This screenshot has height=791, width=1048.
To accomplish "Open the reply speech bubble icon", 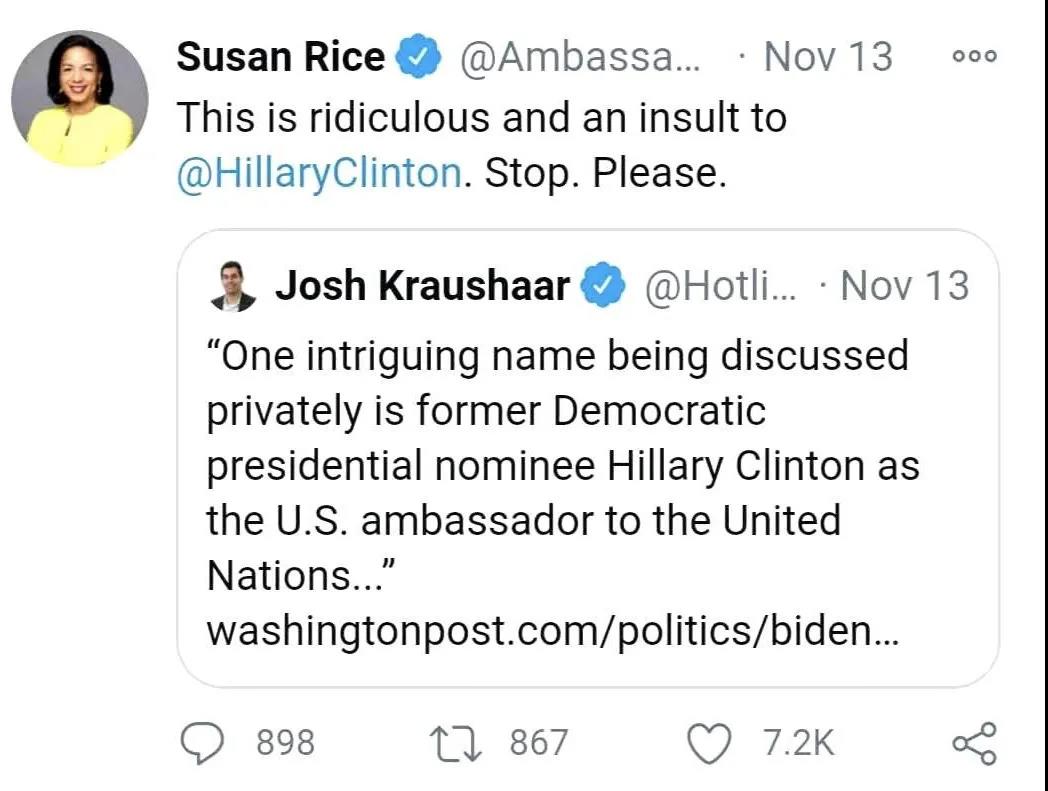I will pos(203,744).
